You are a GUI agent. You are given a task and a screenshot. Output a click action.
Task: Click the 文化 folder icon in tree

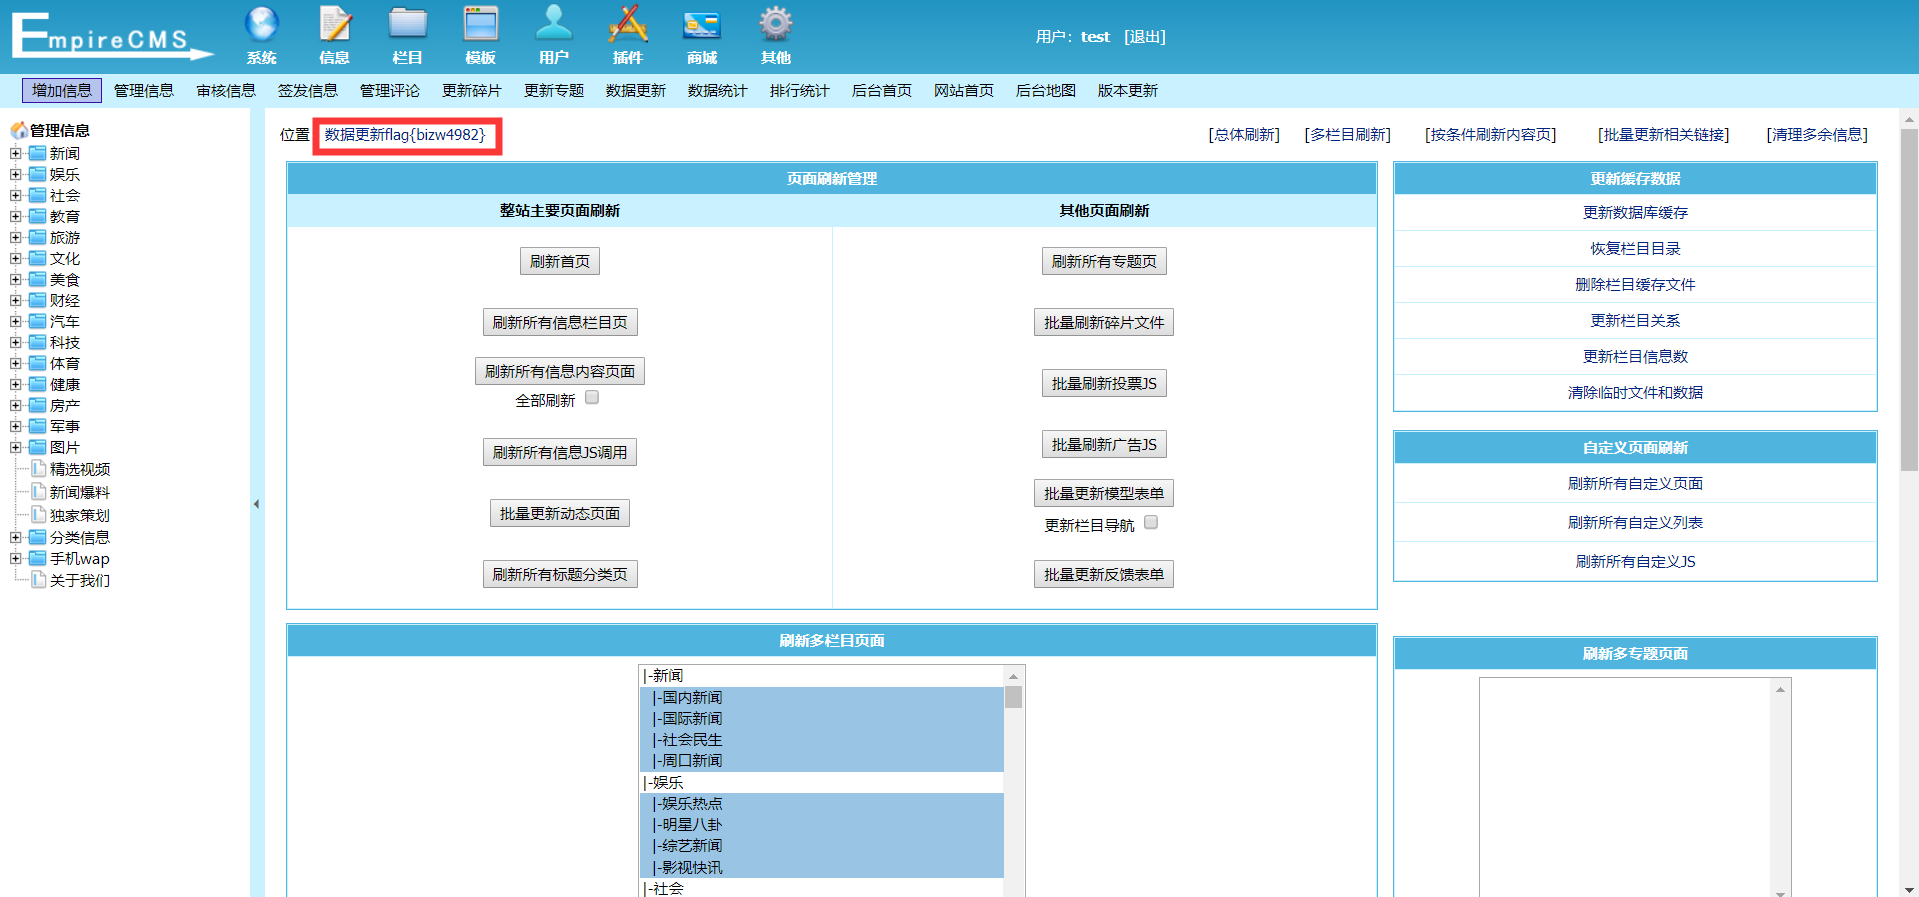coord(38,258)
